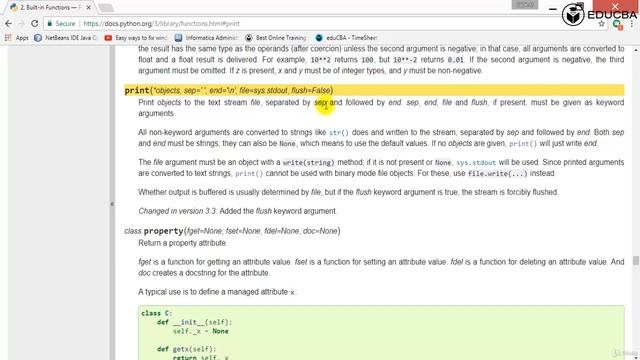Click the print() link before 'cannot be used'
The width and height of the screenshot is (640, 360).
(x=249, y=173)
